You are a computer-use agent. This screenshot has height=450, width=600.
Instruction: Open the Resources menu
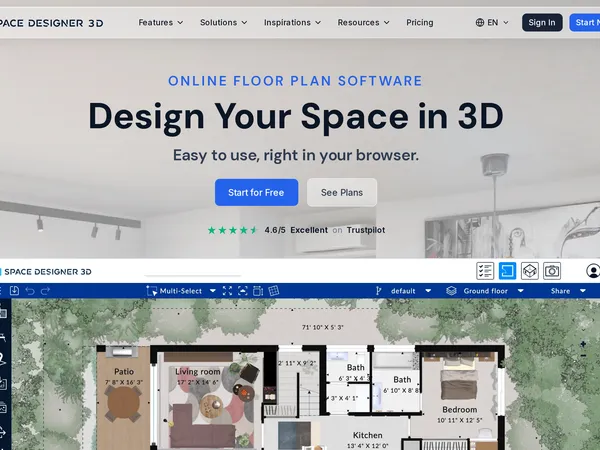click(364, 23)
